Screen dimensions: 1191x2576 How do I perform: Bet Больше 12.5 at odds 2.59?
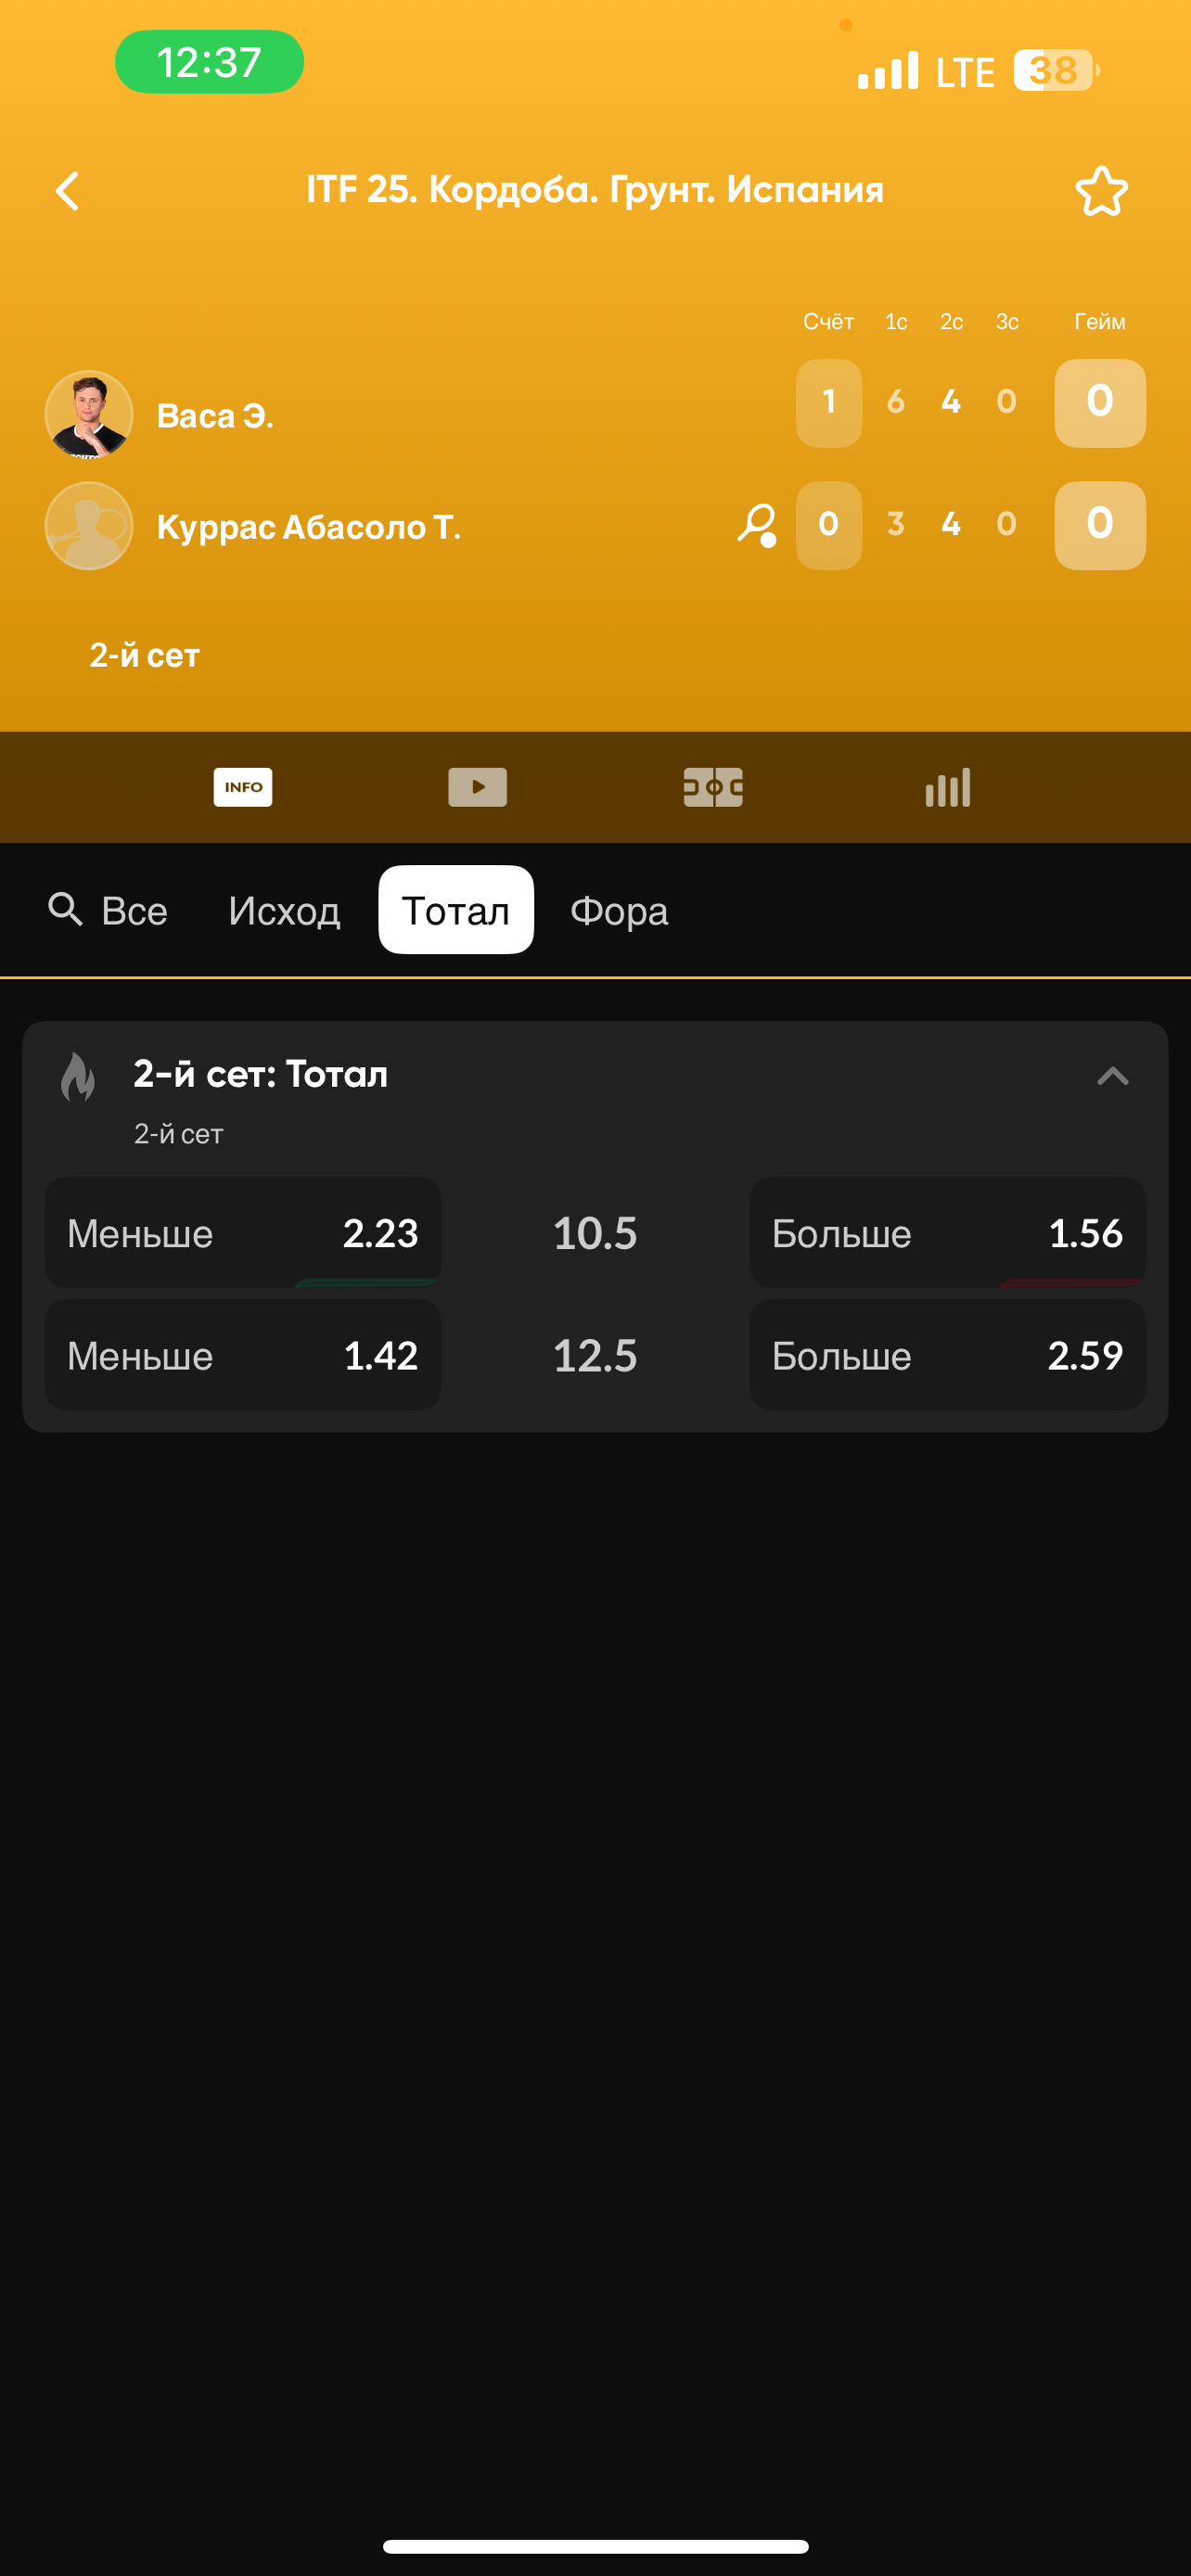click(x=947, y=1355)
